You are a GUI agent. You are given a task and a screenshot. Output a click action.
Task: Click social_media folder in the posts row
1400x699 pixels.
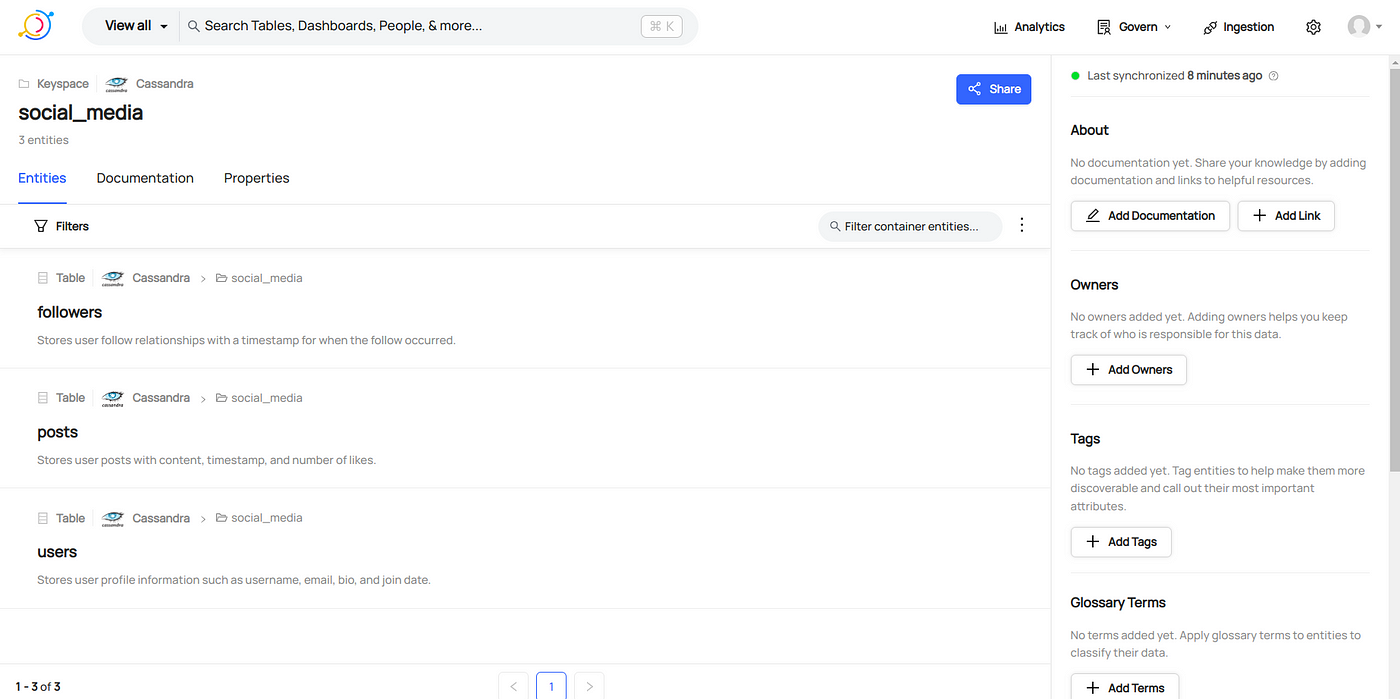(x=259, y=398)
